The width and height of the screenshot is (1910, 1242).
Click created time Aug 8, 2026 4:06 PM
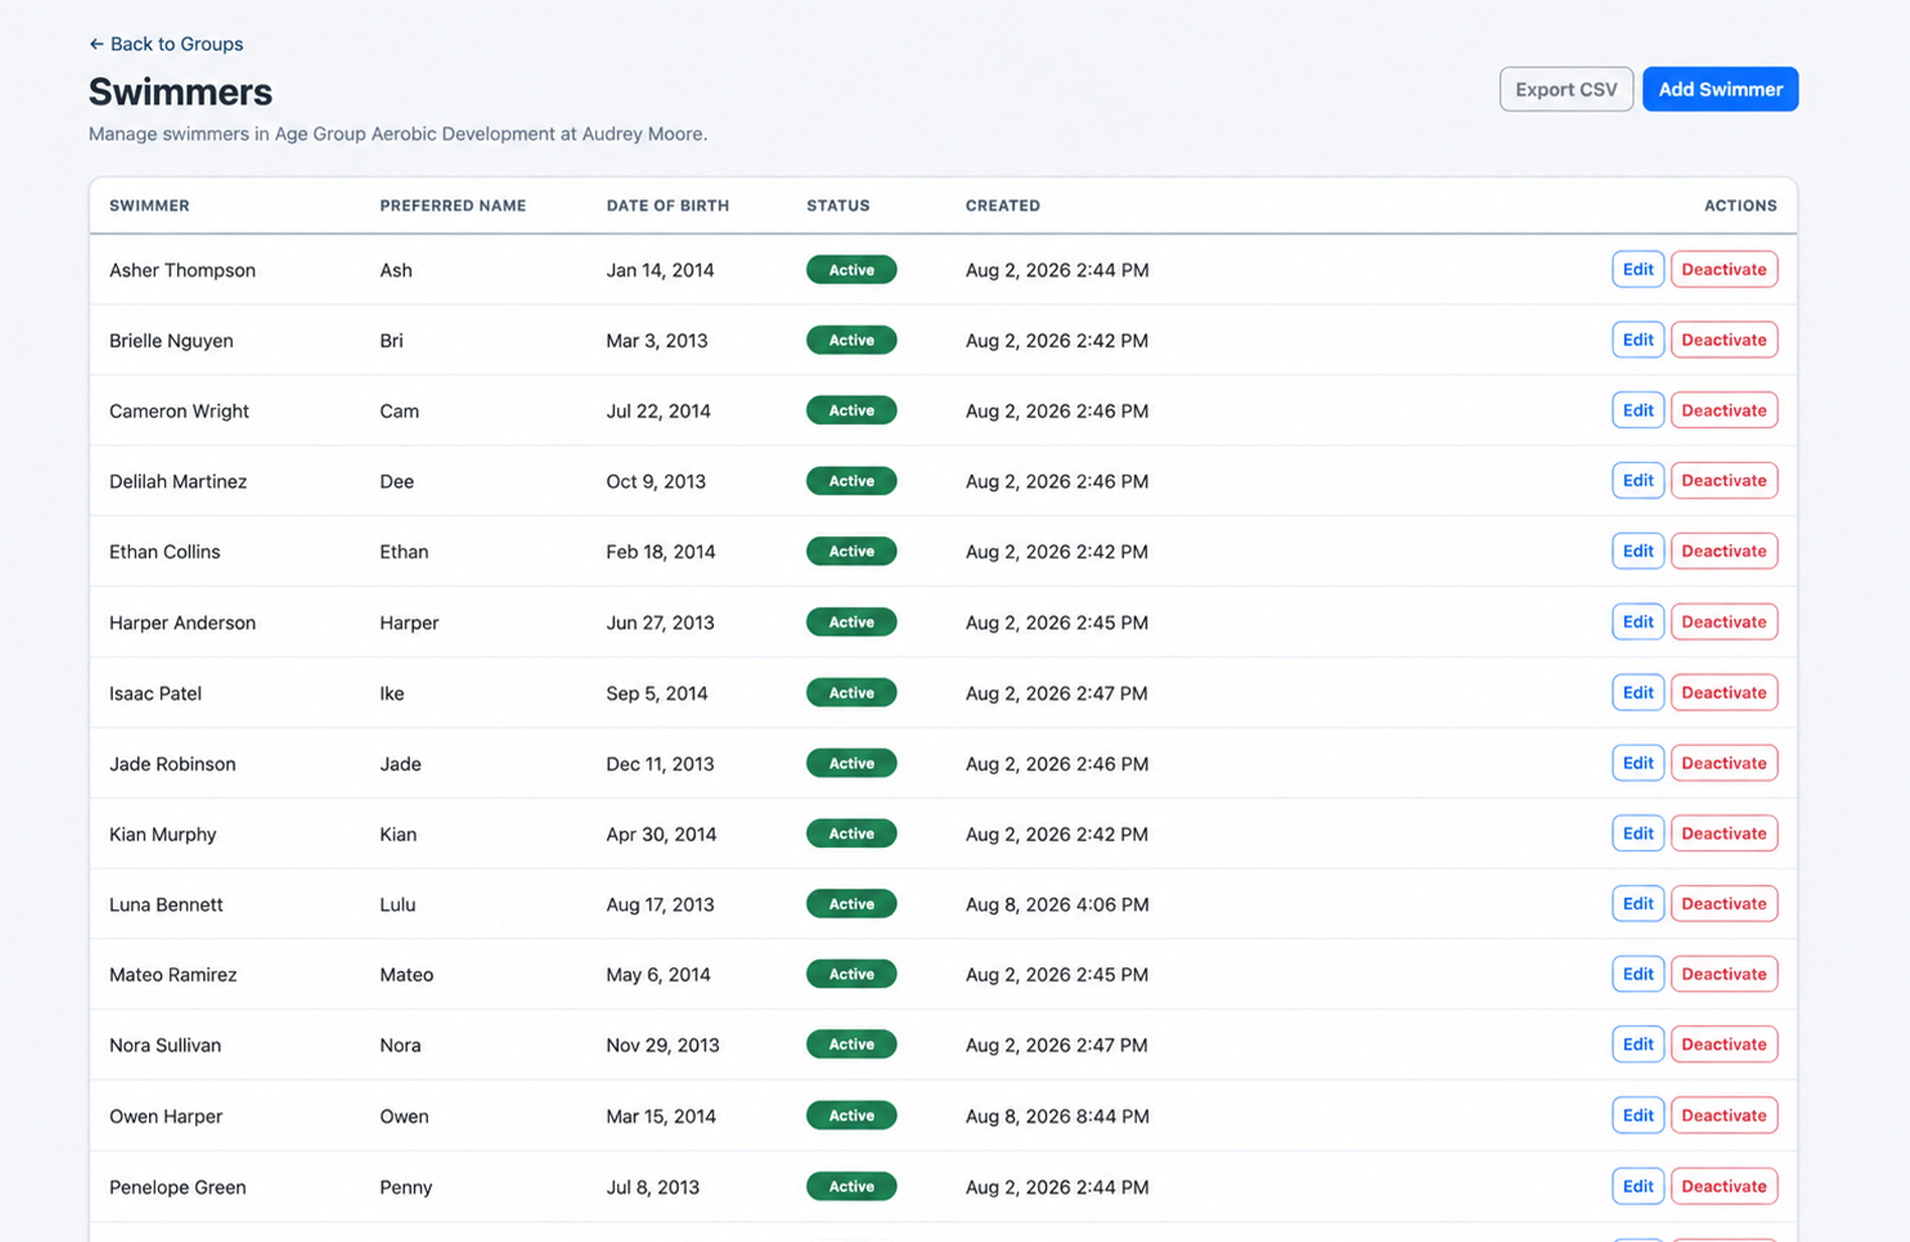pyautogui.click(x=1057, y=905)
